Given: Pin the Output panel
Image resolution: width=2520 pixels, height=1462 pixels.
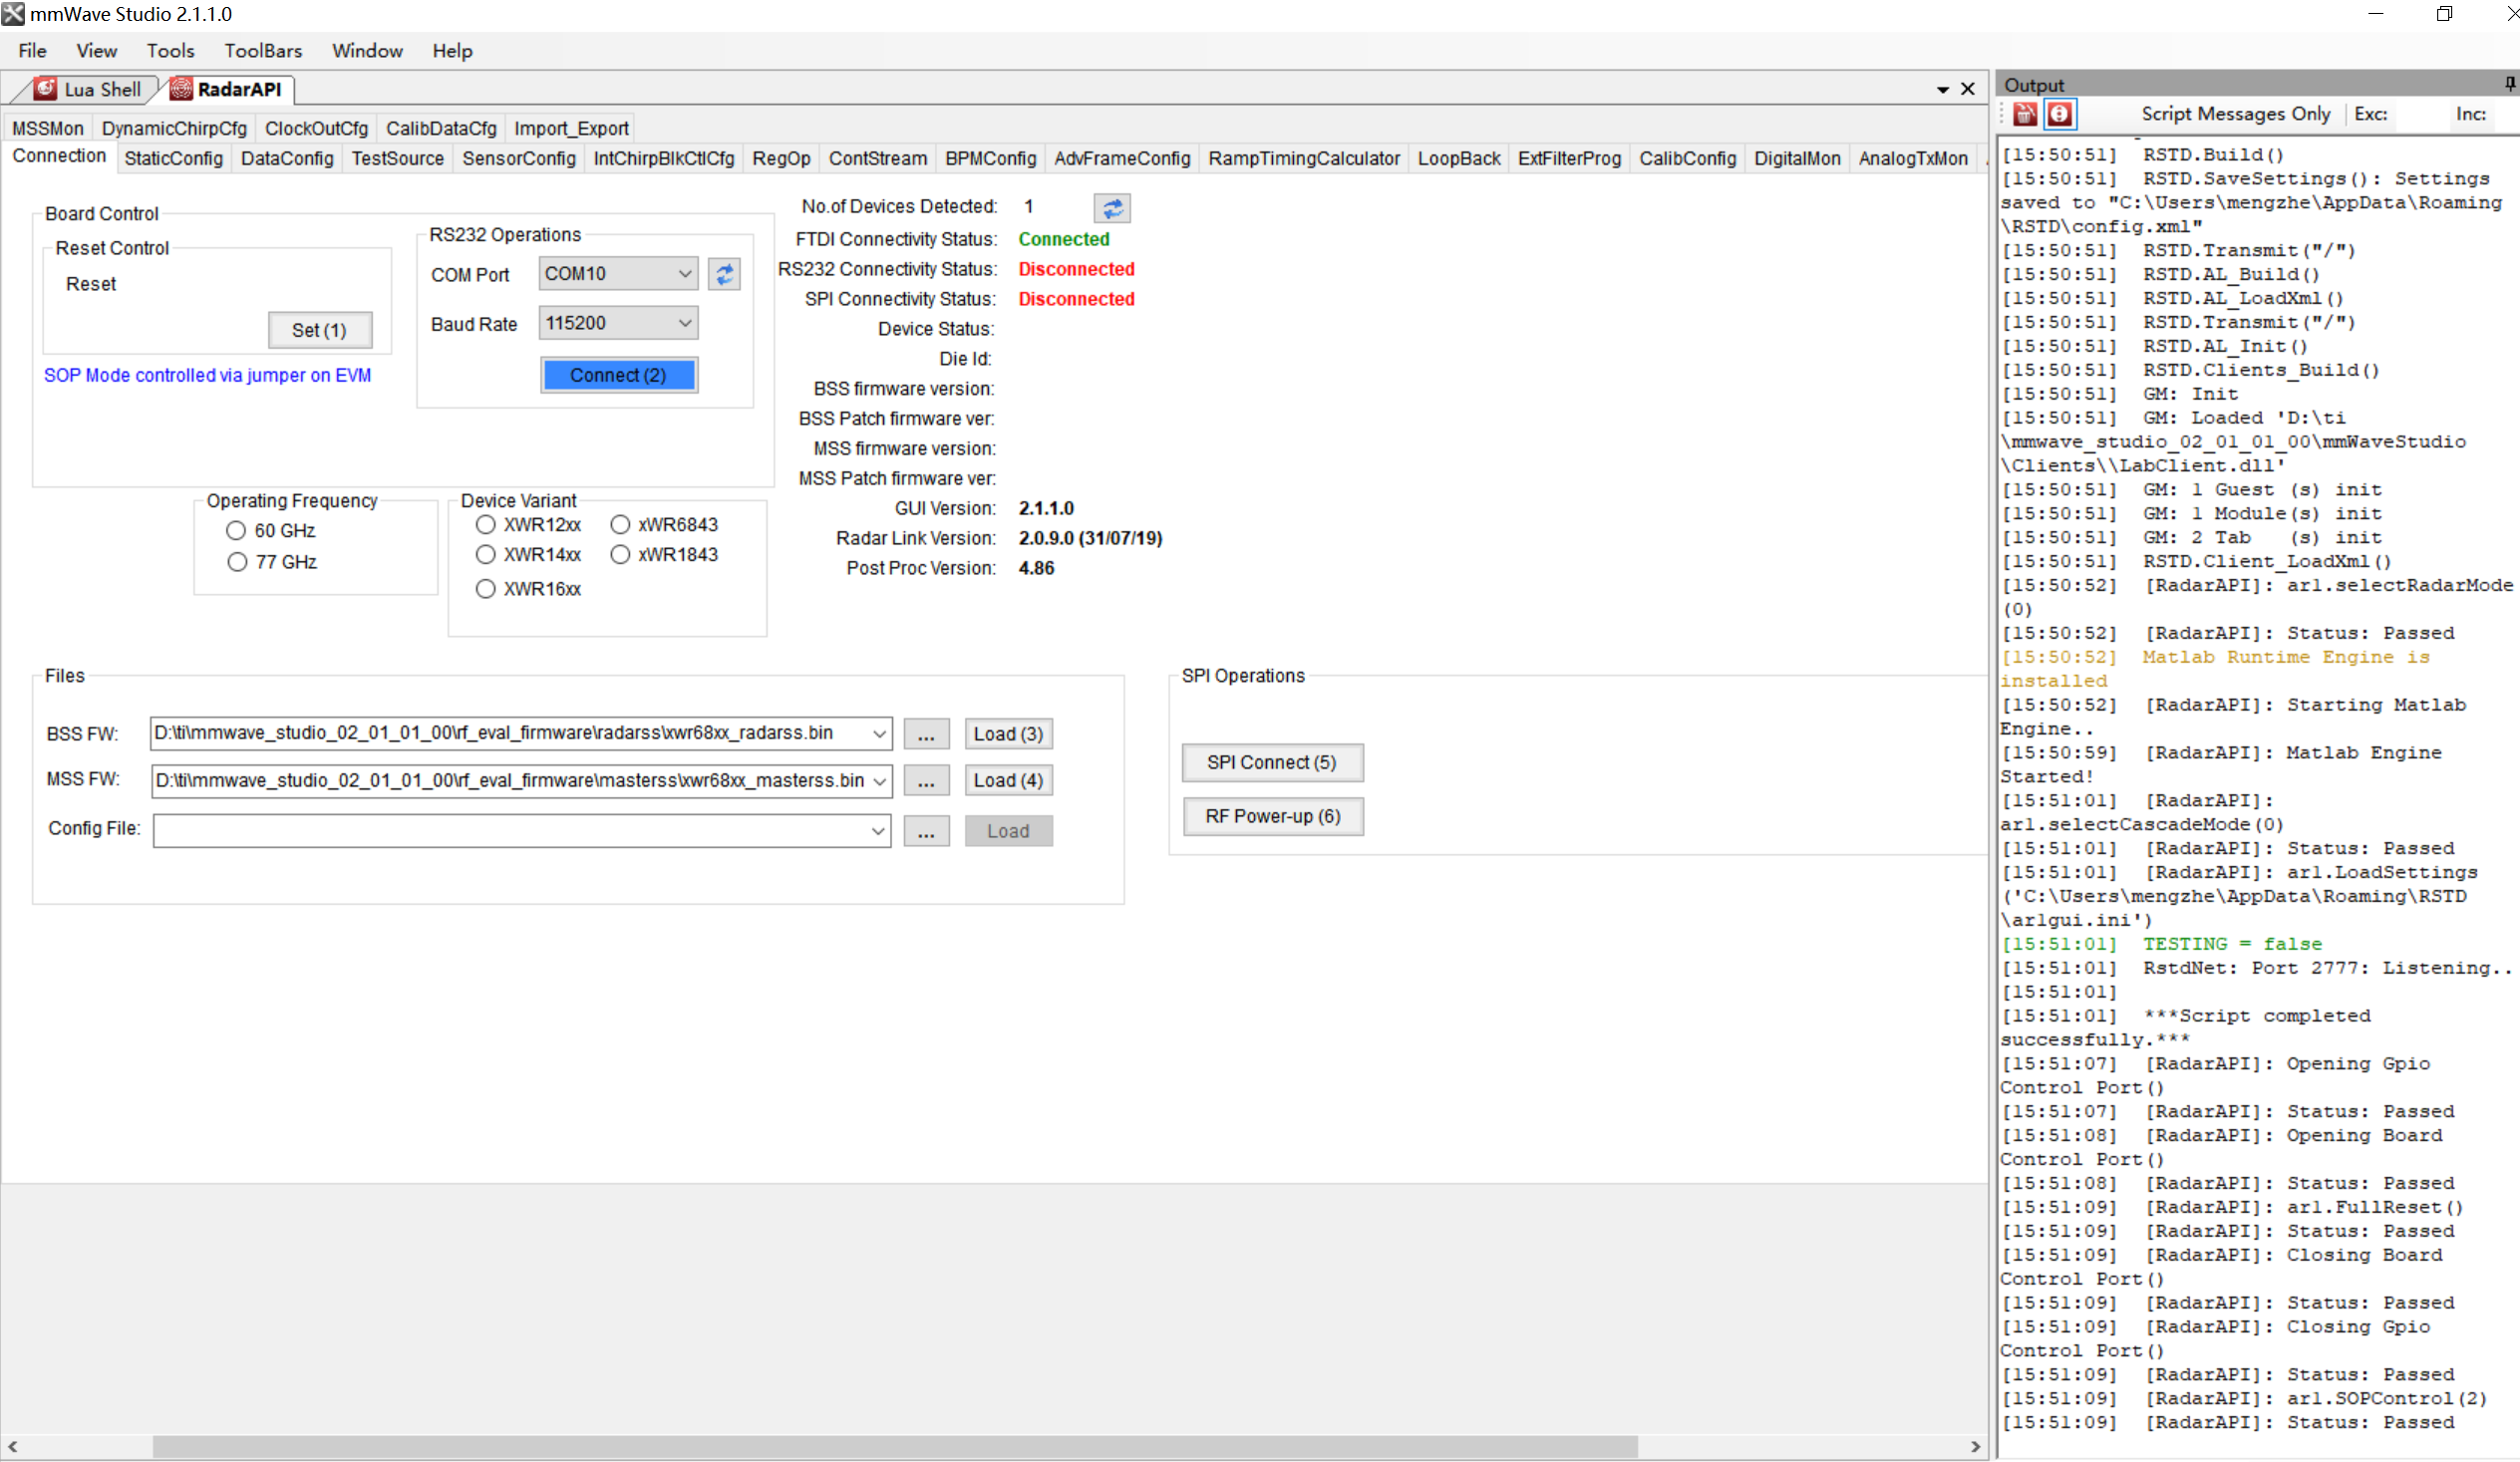Looking at the screenshot, I should (2510, 84).
